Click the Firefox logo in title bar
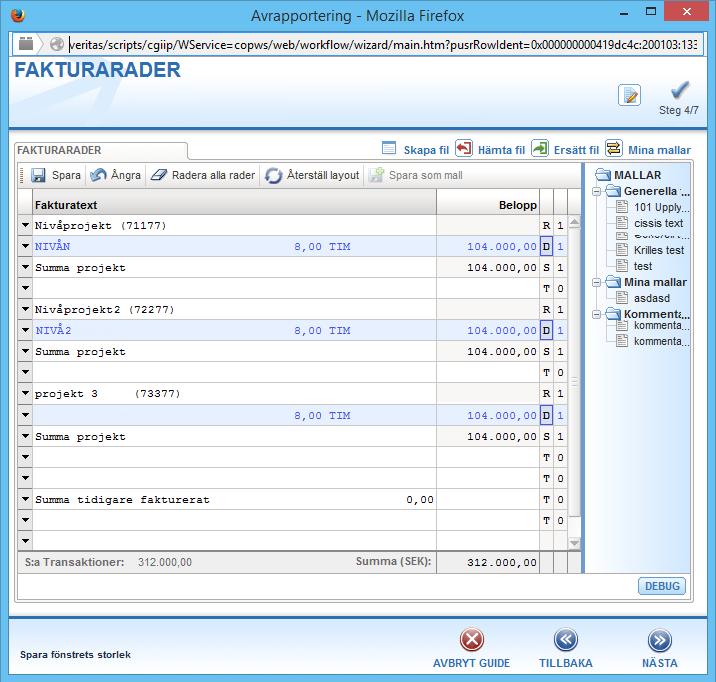 click(18, 16)
